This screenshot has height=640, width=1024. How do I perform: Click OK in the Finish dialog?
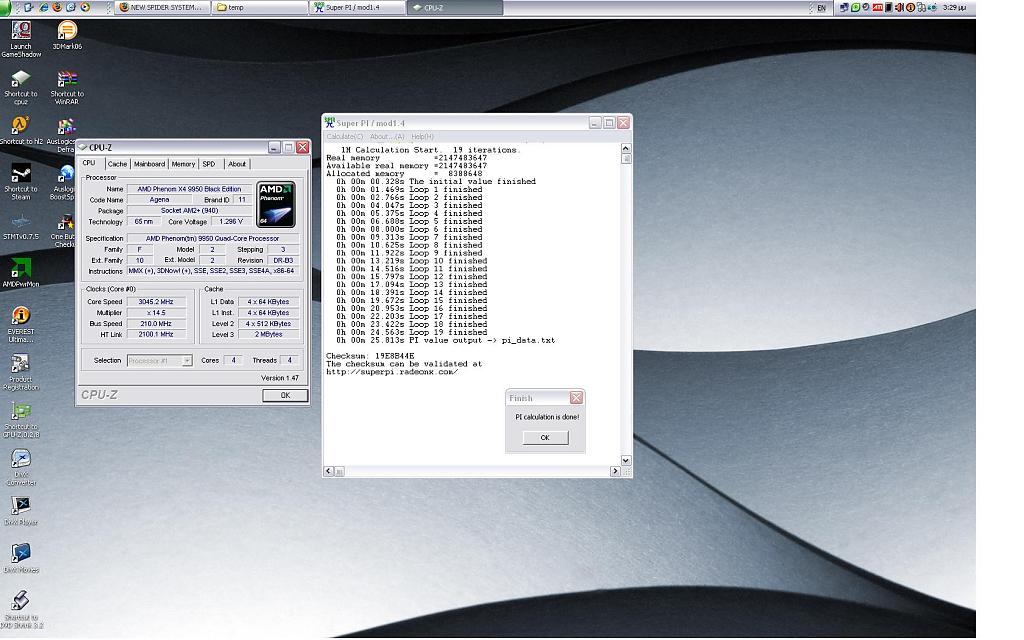[x=545, y=438]
